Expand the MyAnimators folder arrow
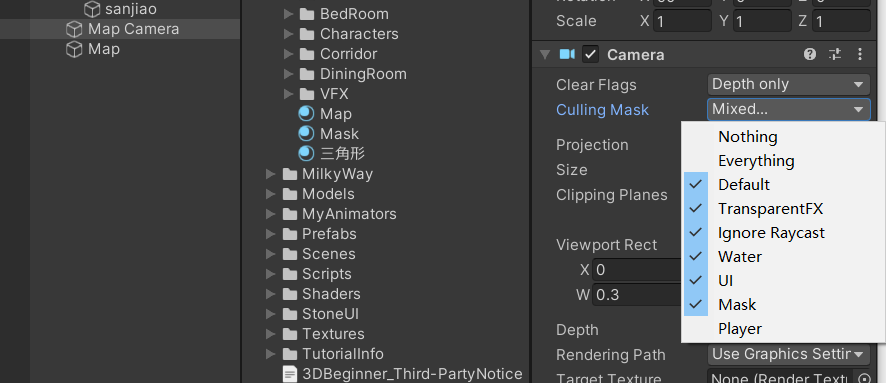Screen dimensions: 886x383 click(271, 214)
